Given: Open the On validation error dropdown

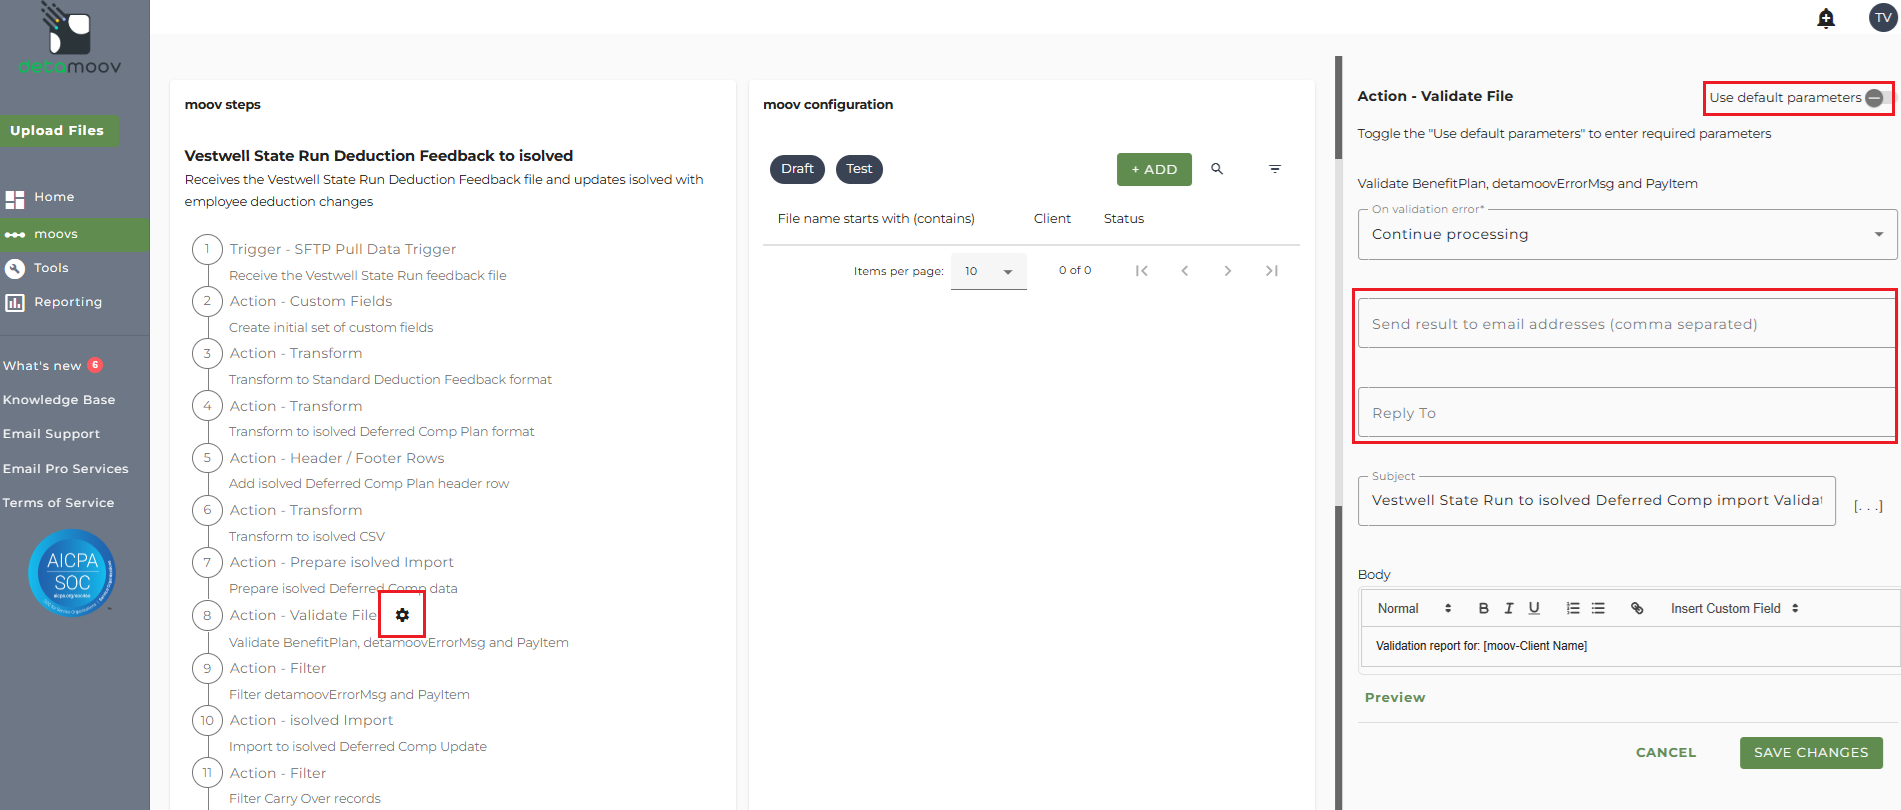Looking at the screenshot, I should tap(1627, 234).
